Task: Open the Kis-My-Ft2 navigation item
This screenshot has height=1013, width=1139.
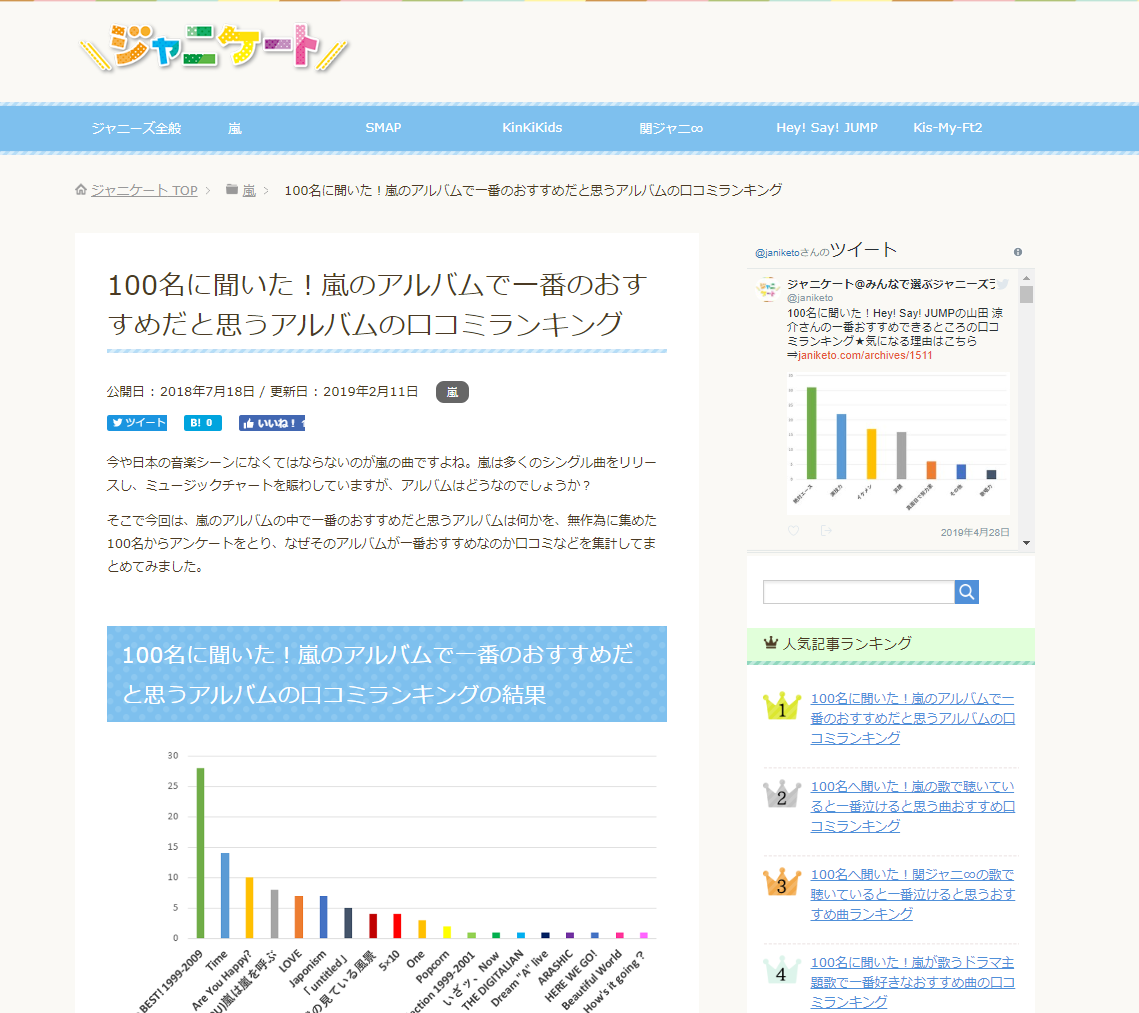Action: (947, 128)
